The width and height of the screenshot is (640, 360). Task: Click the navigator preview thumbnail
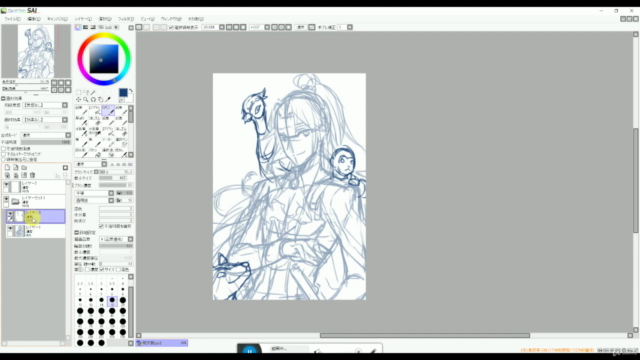[x=36, y=51]
